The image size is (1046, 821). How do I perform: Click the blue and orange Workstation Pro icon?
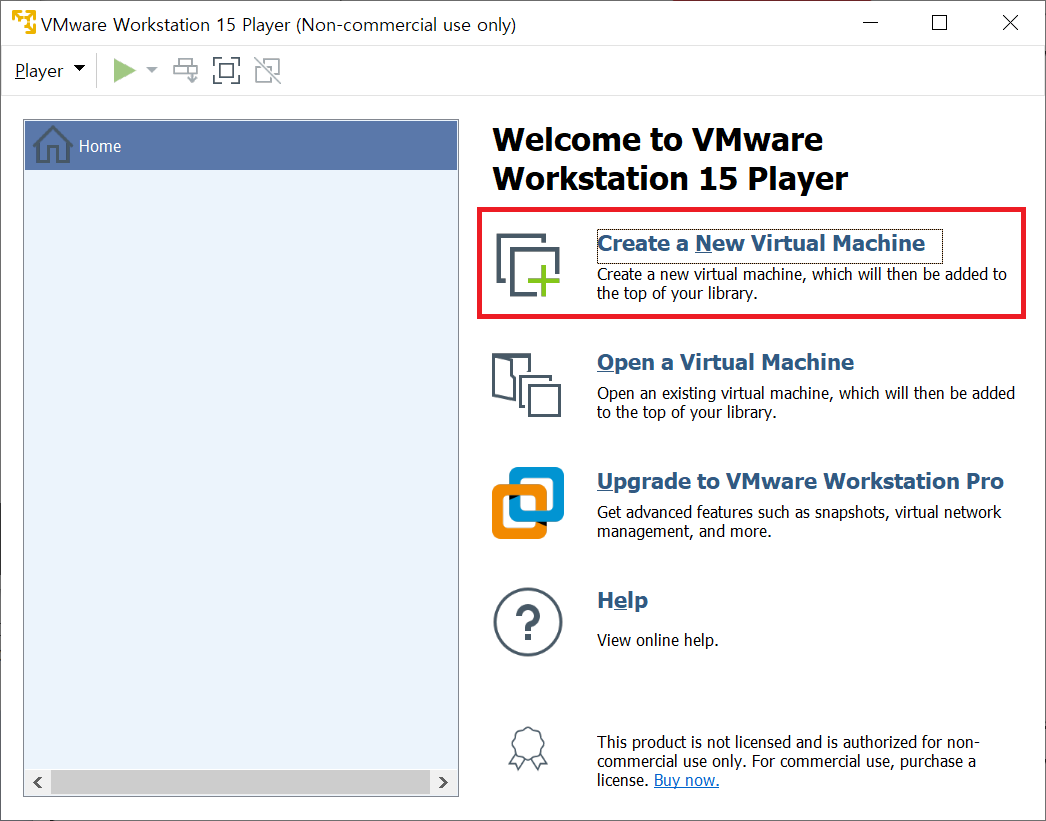[528, 503]
